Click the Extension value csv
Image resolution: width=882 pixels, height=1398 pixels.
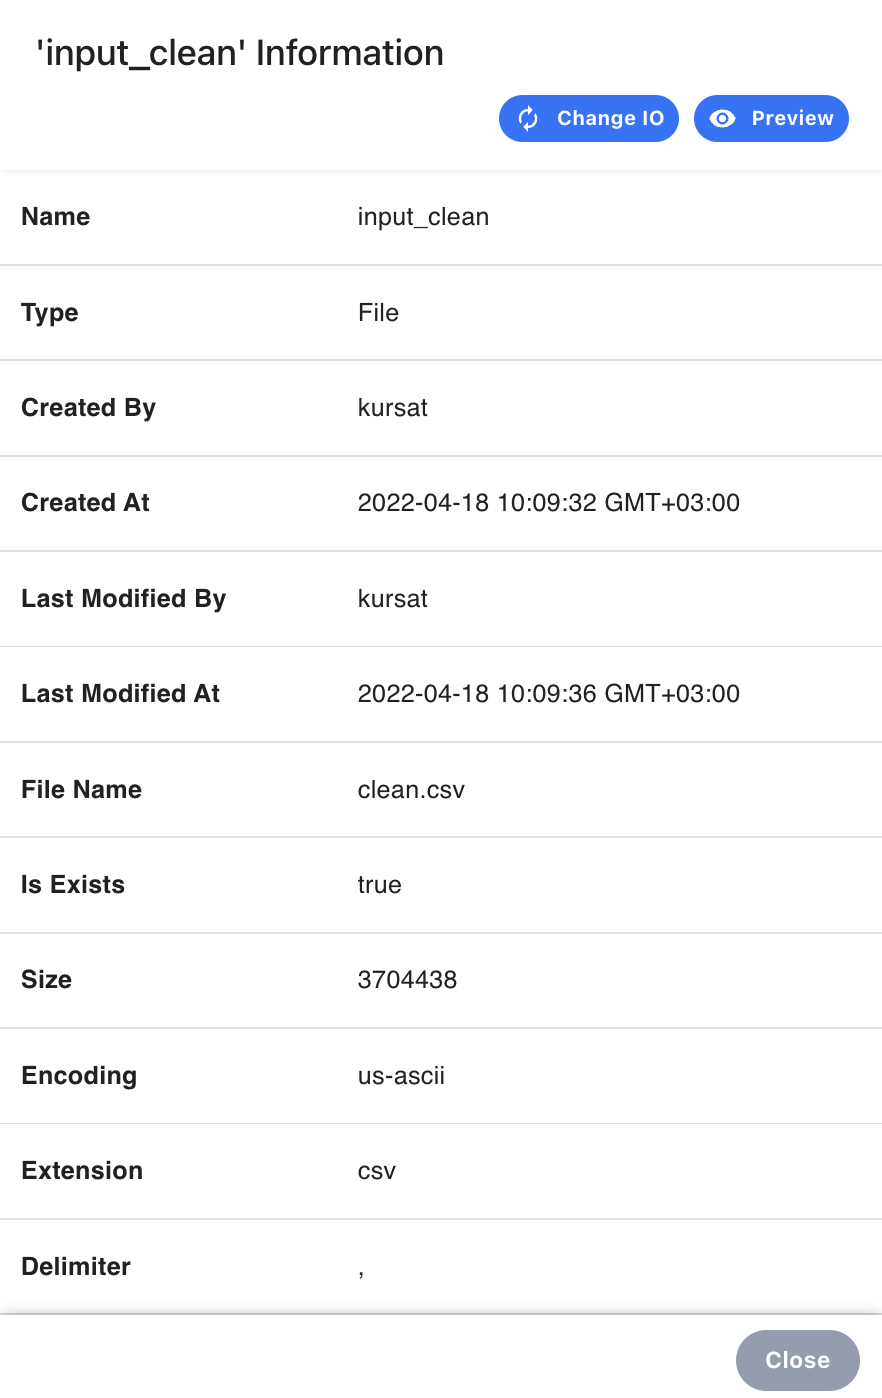(x=377, y=1171)
